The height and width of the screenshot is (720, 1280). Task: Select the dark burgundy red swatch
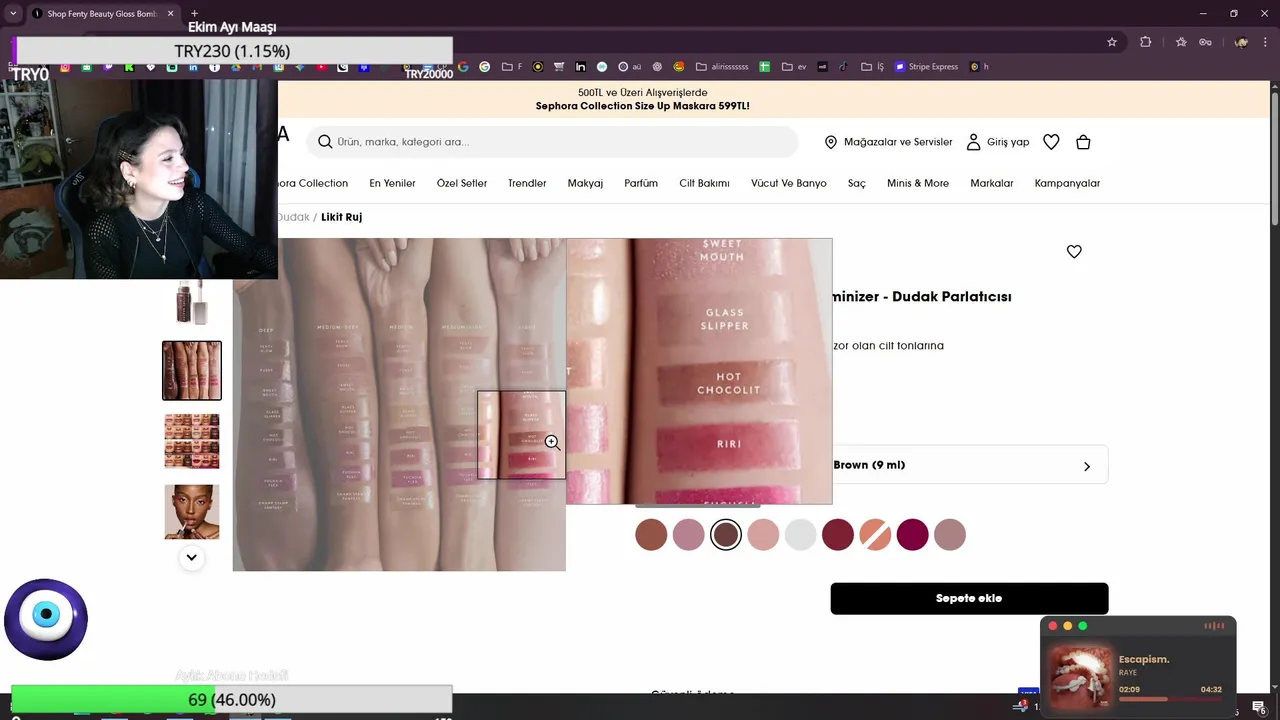pyautogui.click(x=838, y=535)
